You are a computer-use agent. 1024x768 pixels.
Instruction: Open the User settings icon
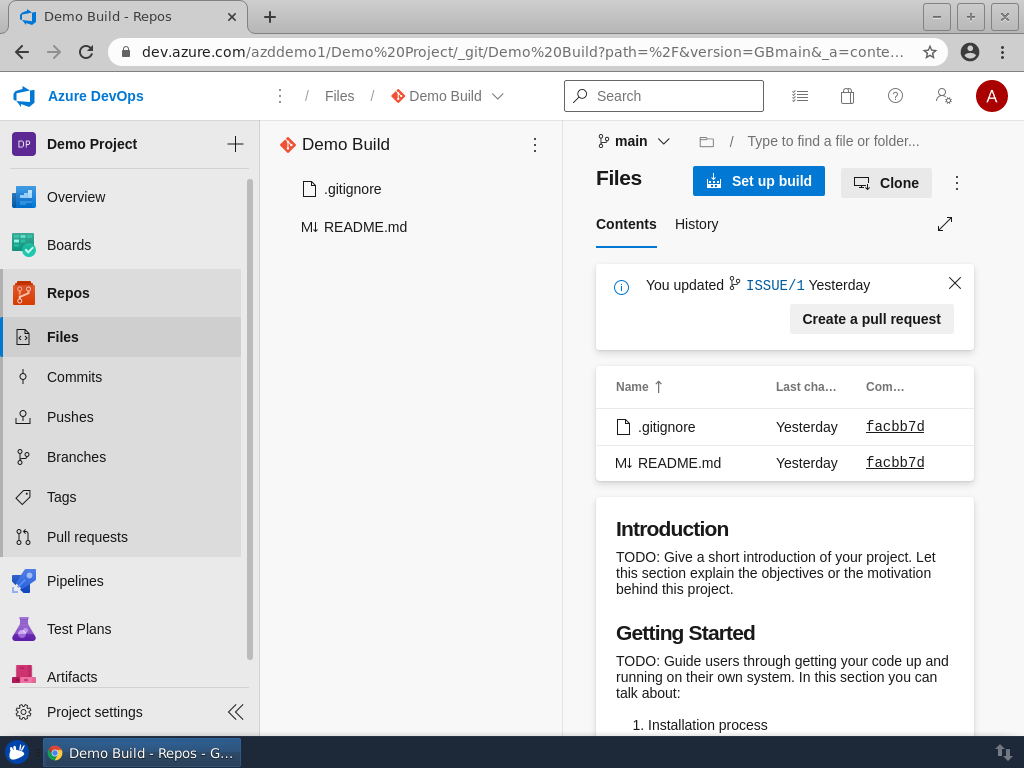coord(944,96)
